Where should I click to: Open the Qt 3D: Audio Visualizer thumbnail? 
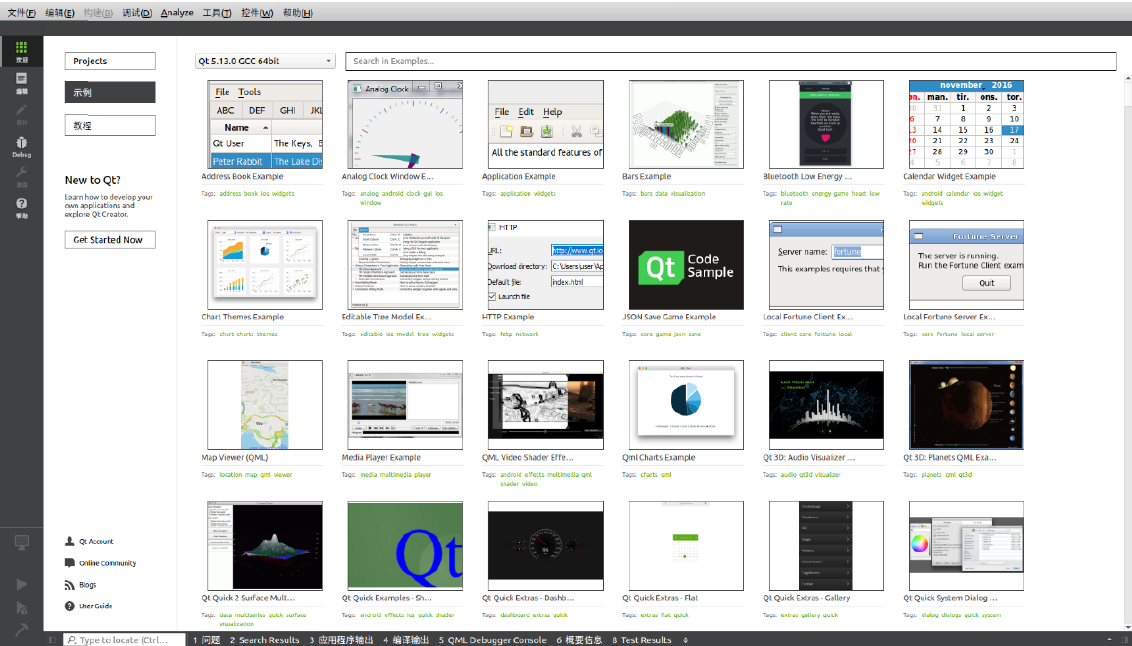tap(826, 405)
